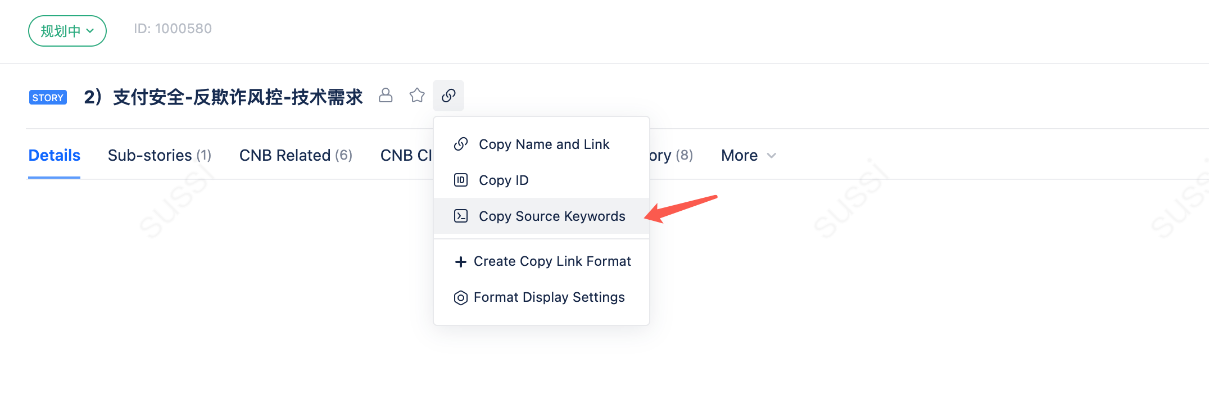Click the ID: 1000580 text
The image size is (1209, 420).
[173, 29]
